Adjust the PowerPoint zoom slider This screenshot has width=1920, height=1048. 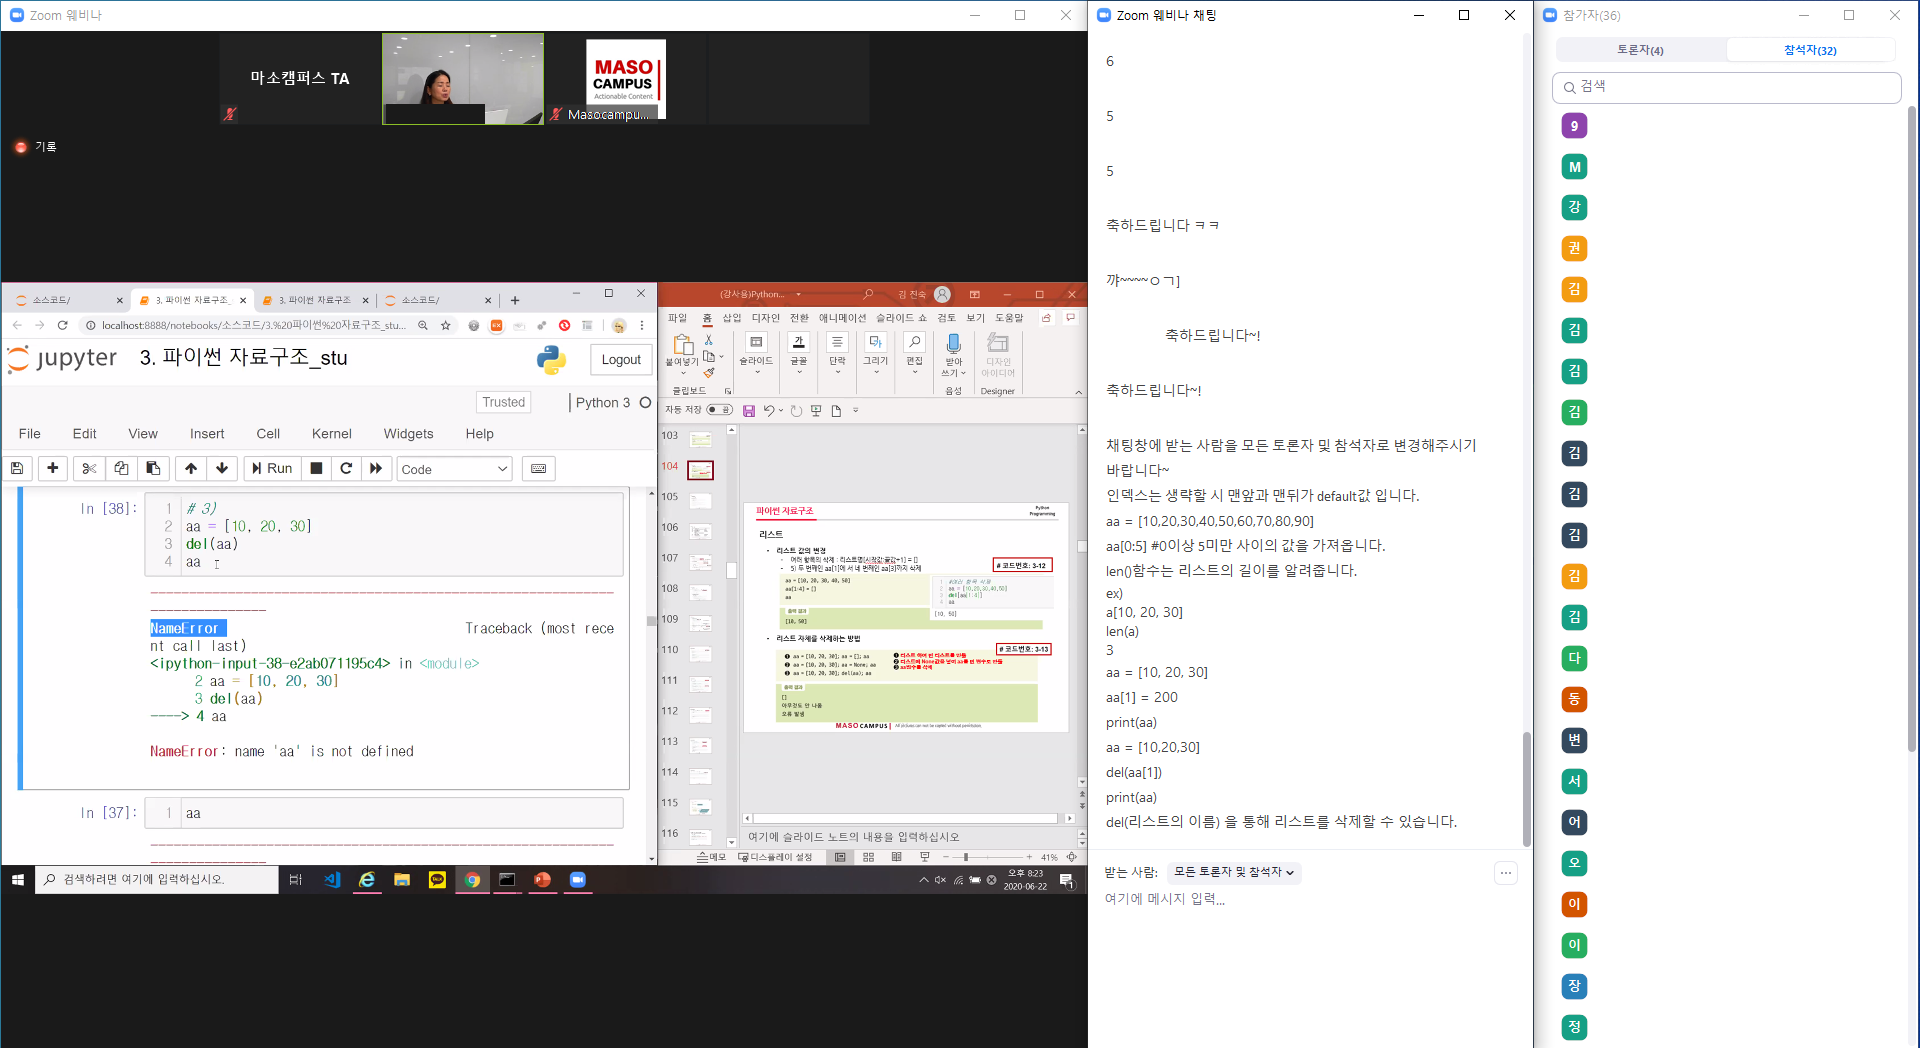click(x=966, y=857)
